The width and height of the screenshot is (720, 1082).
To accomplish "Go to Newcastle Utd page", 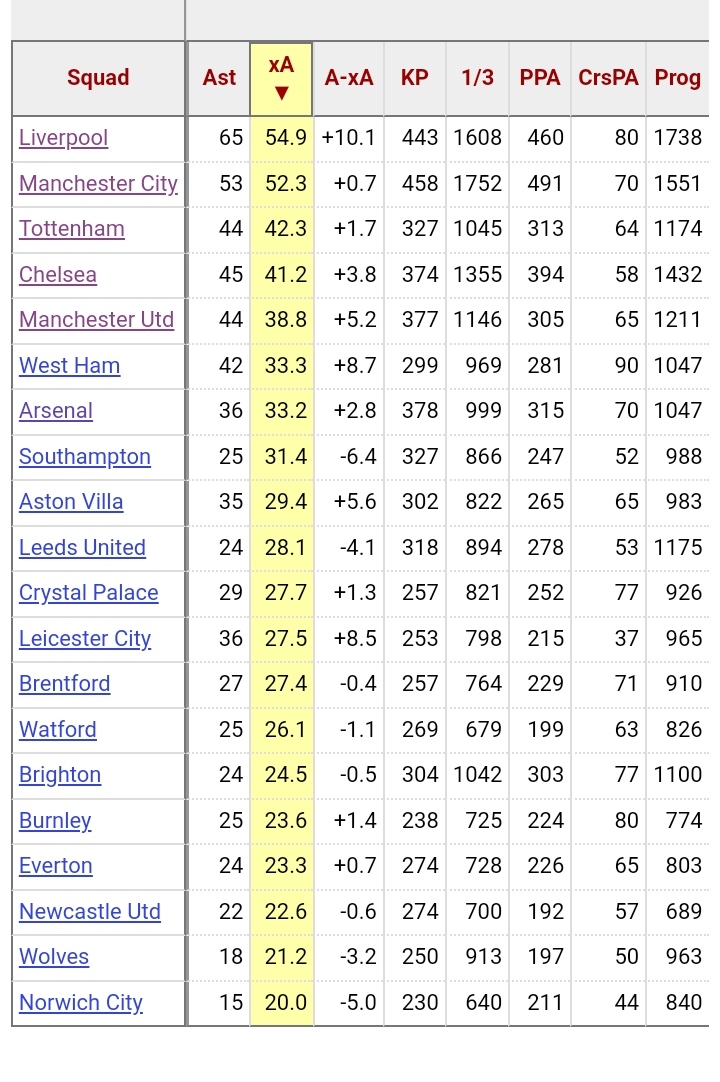I will click(89, 912).
